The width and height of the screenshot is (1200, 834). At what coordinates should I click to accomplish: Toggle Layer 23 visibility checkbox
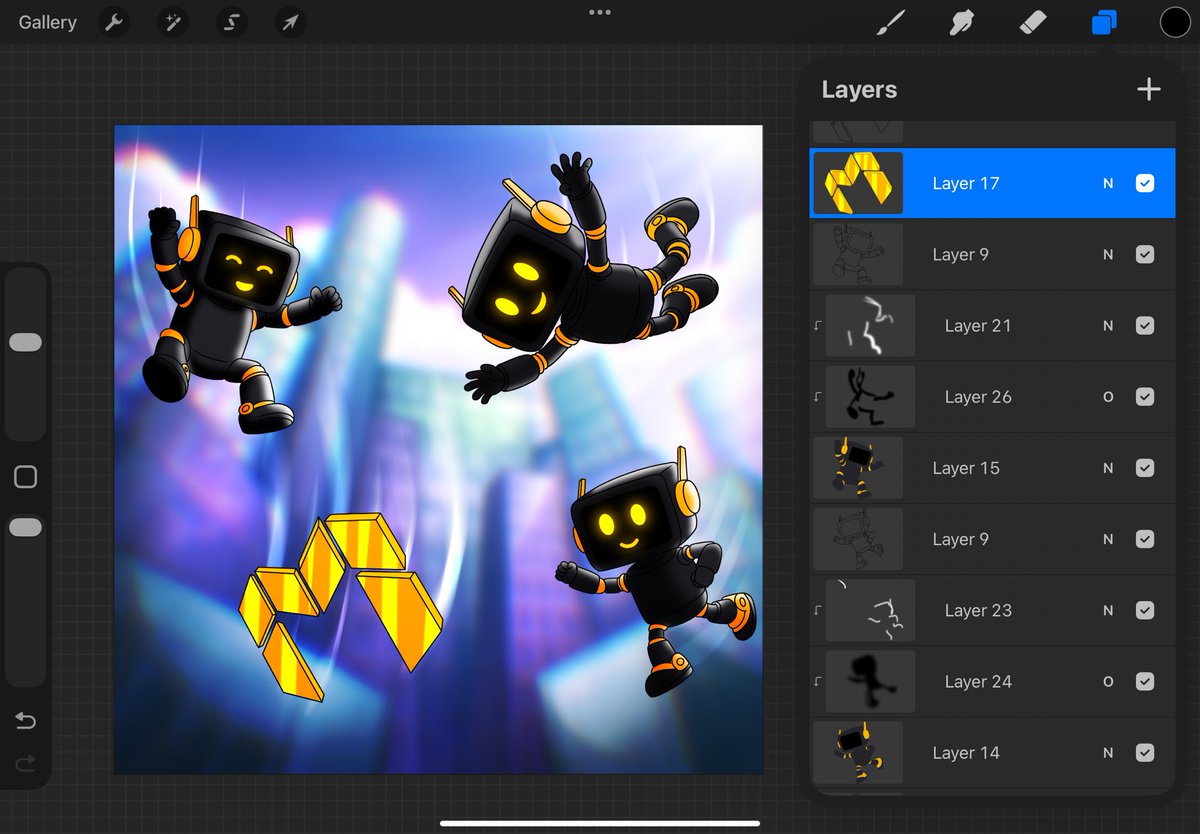pos(1145,610)
